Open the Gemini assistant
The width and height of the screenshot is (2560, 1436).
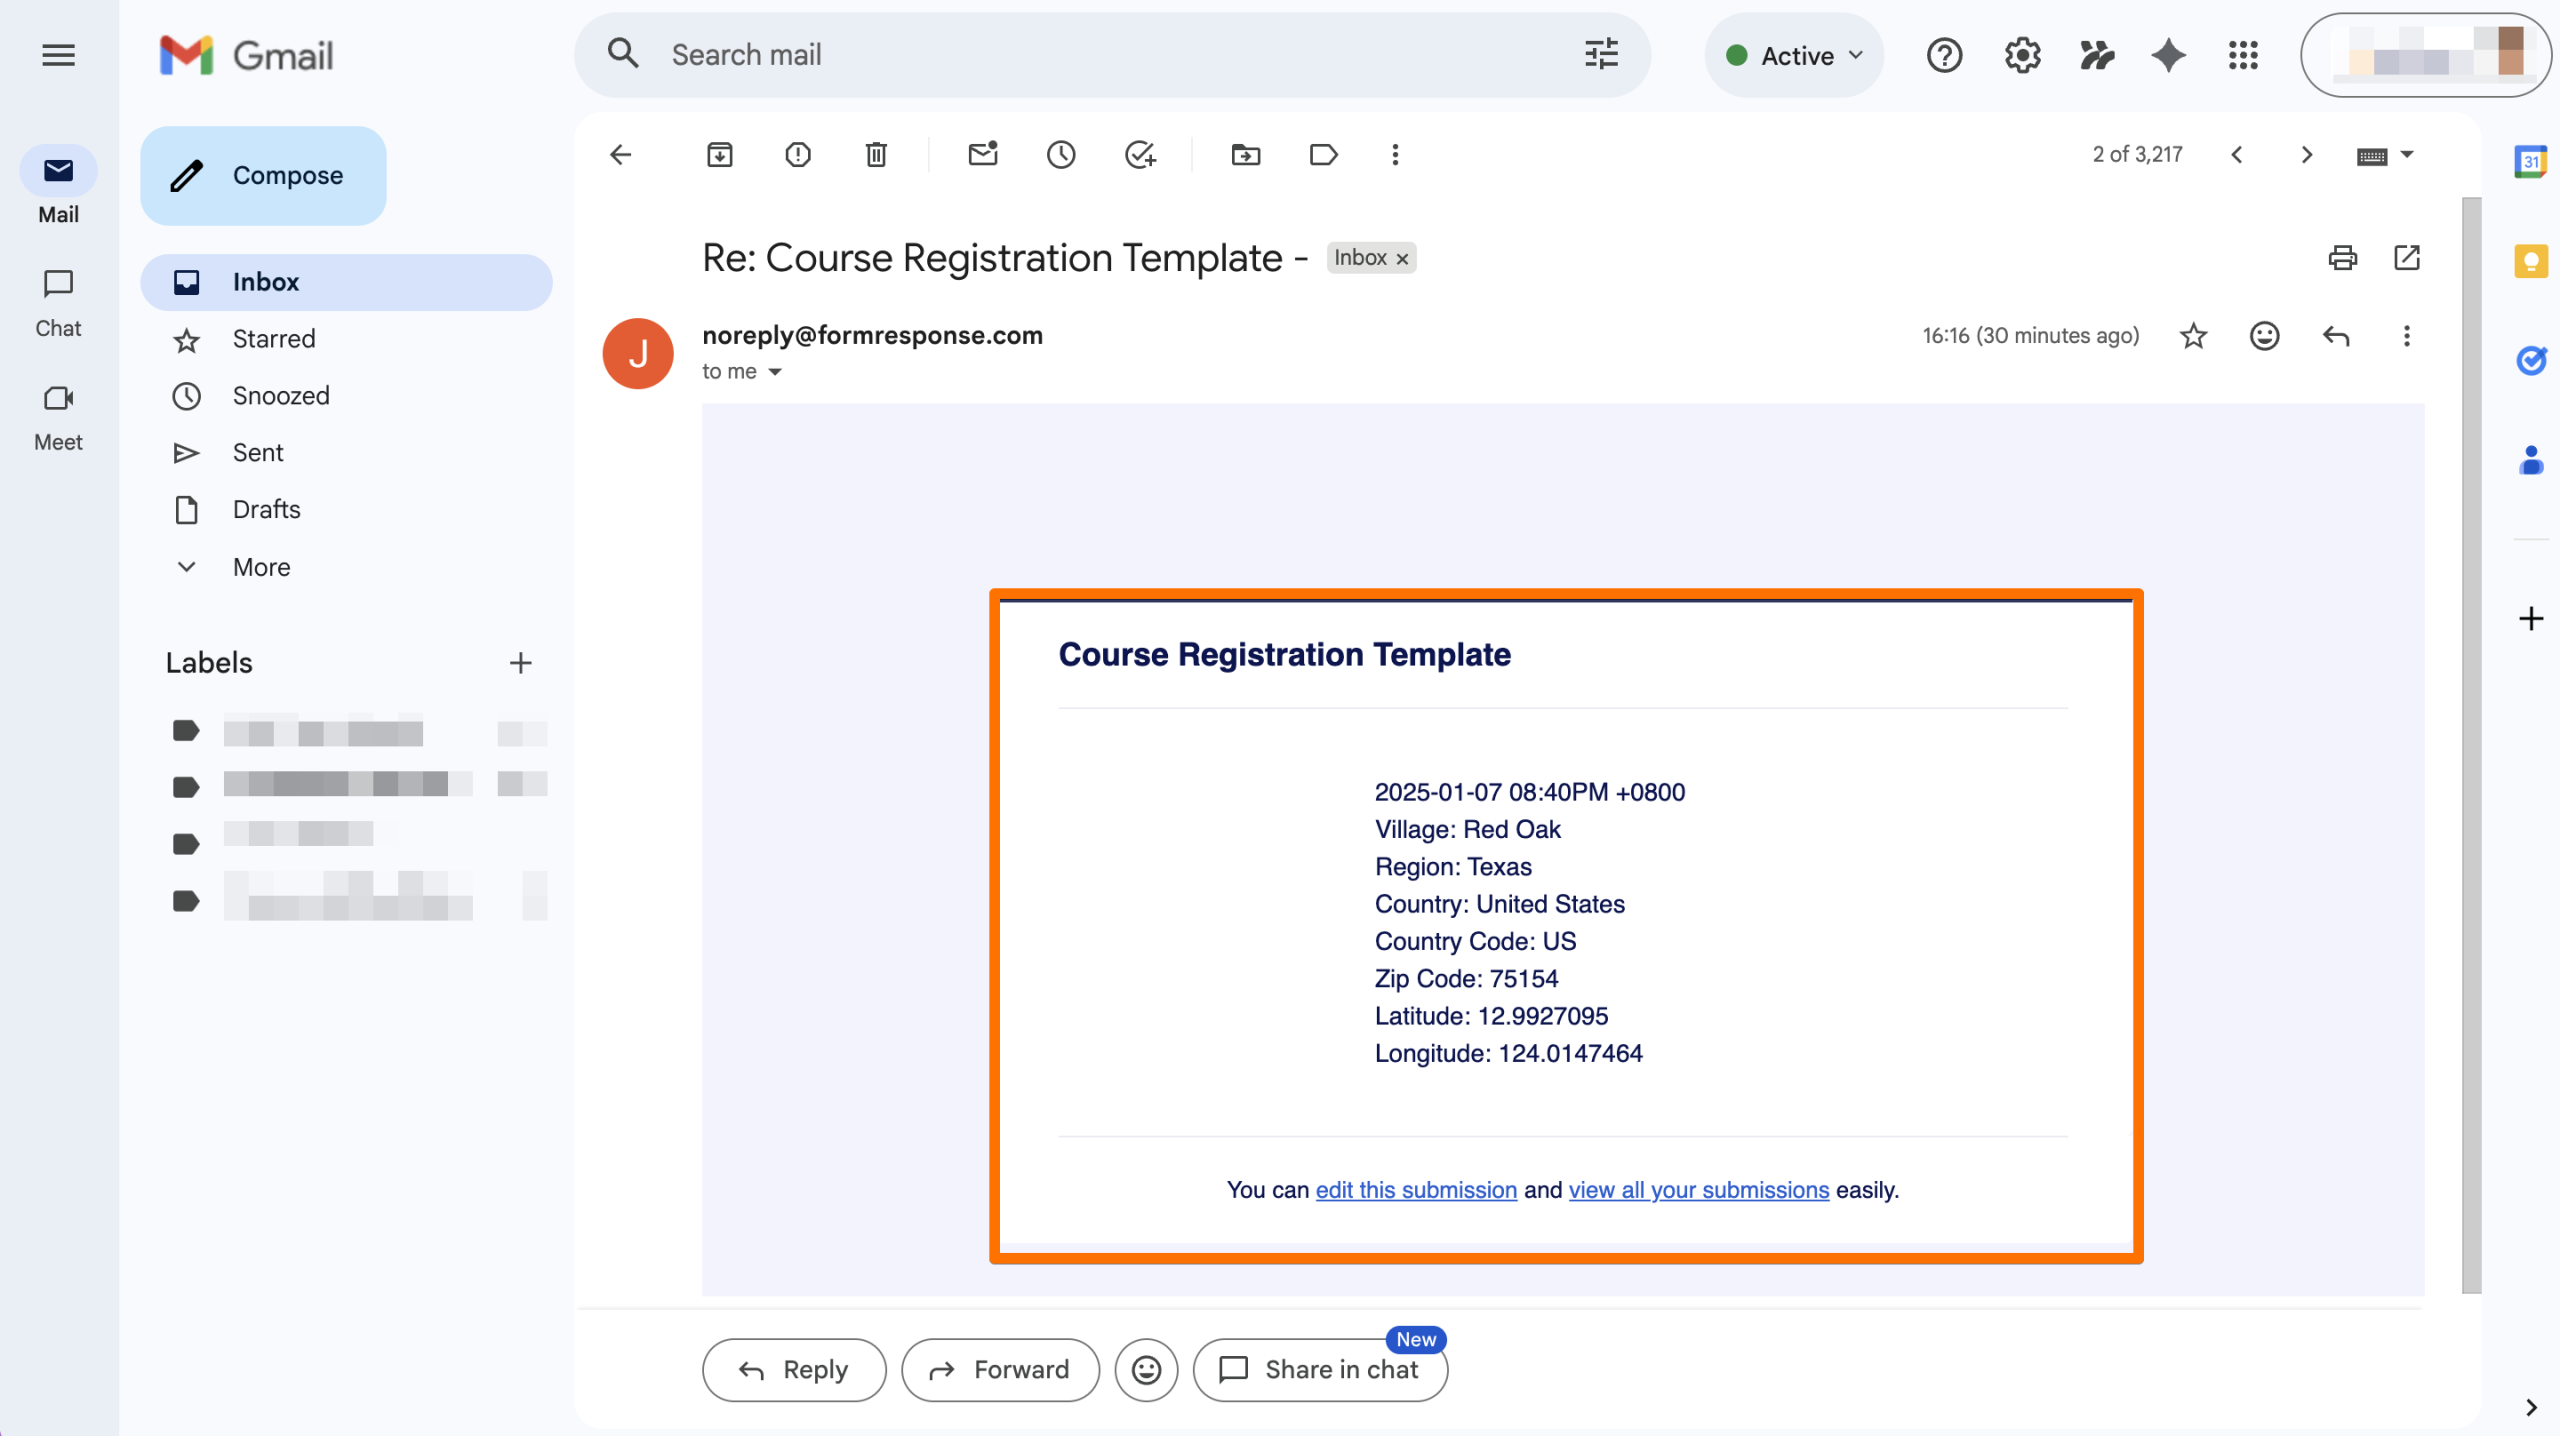(2166, 55)
